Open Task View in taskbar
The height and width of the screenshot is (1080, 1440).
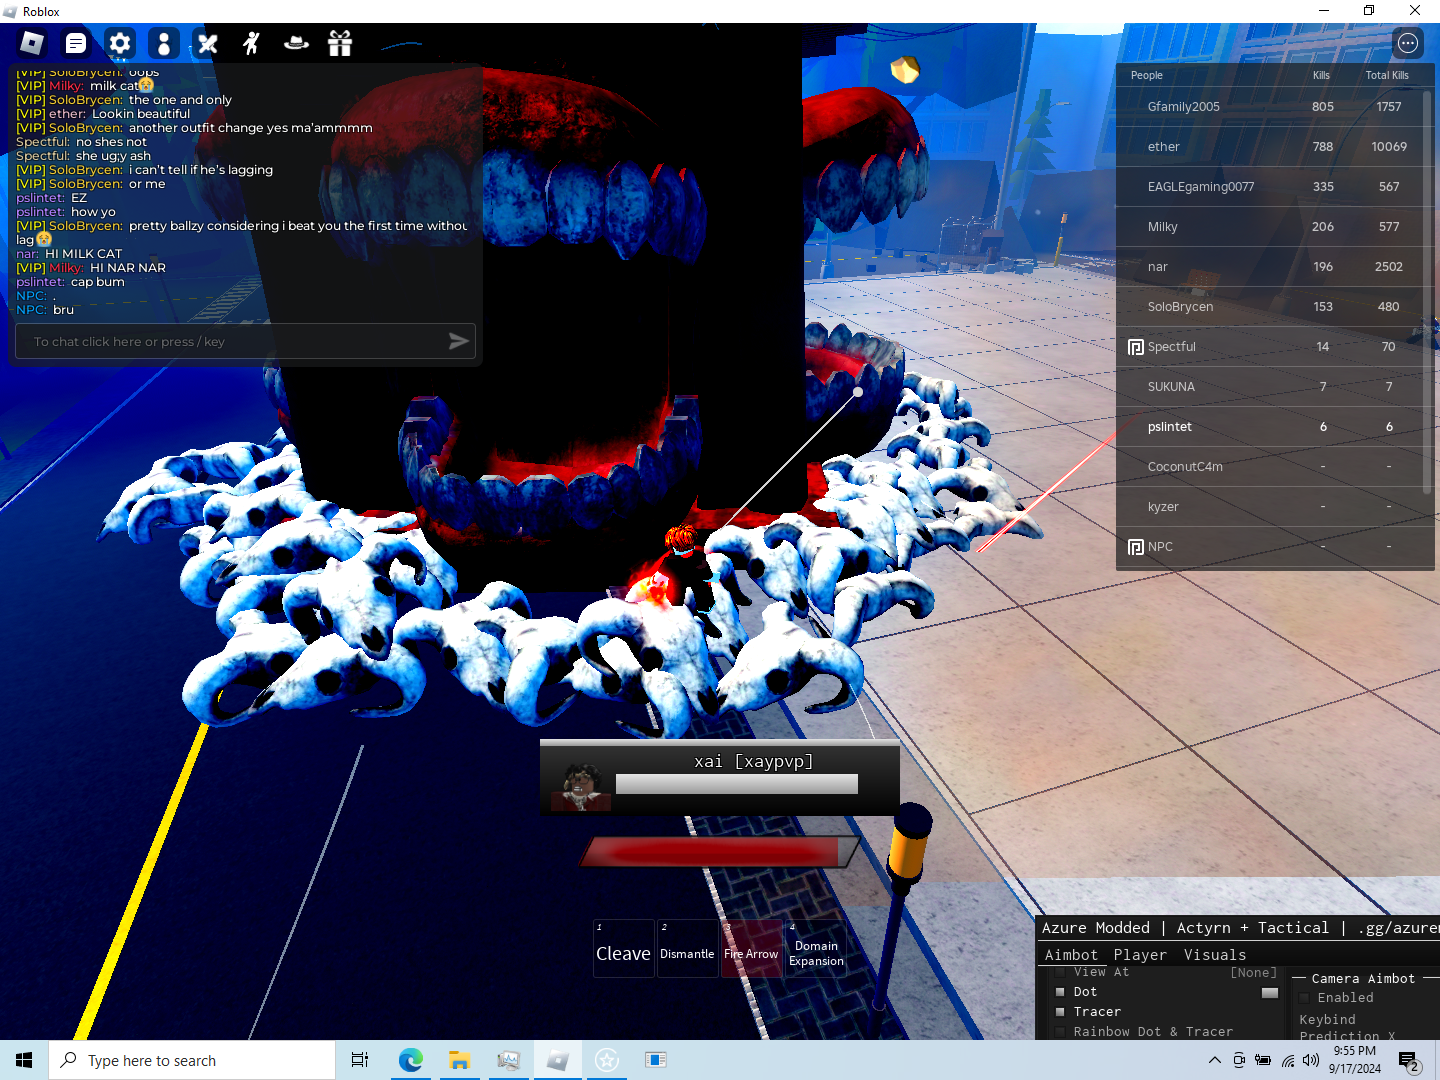click(360, 1060)
